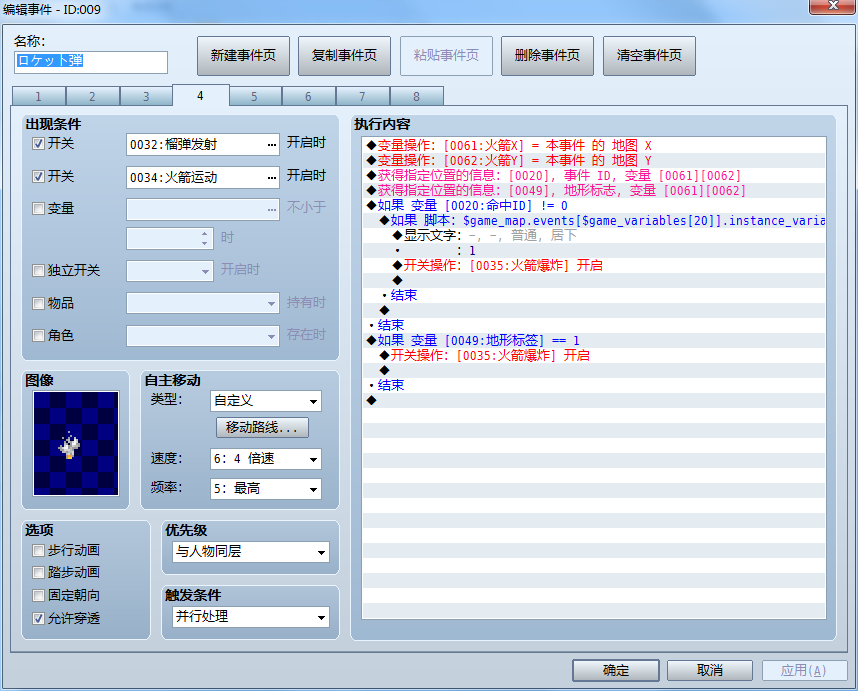
Task: Open the 类型 自定义 dropdown
Action: coord(266,400)
